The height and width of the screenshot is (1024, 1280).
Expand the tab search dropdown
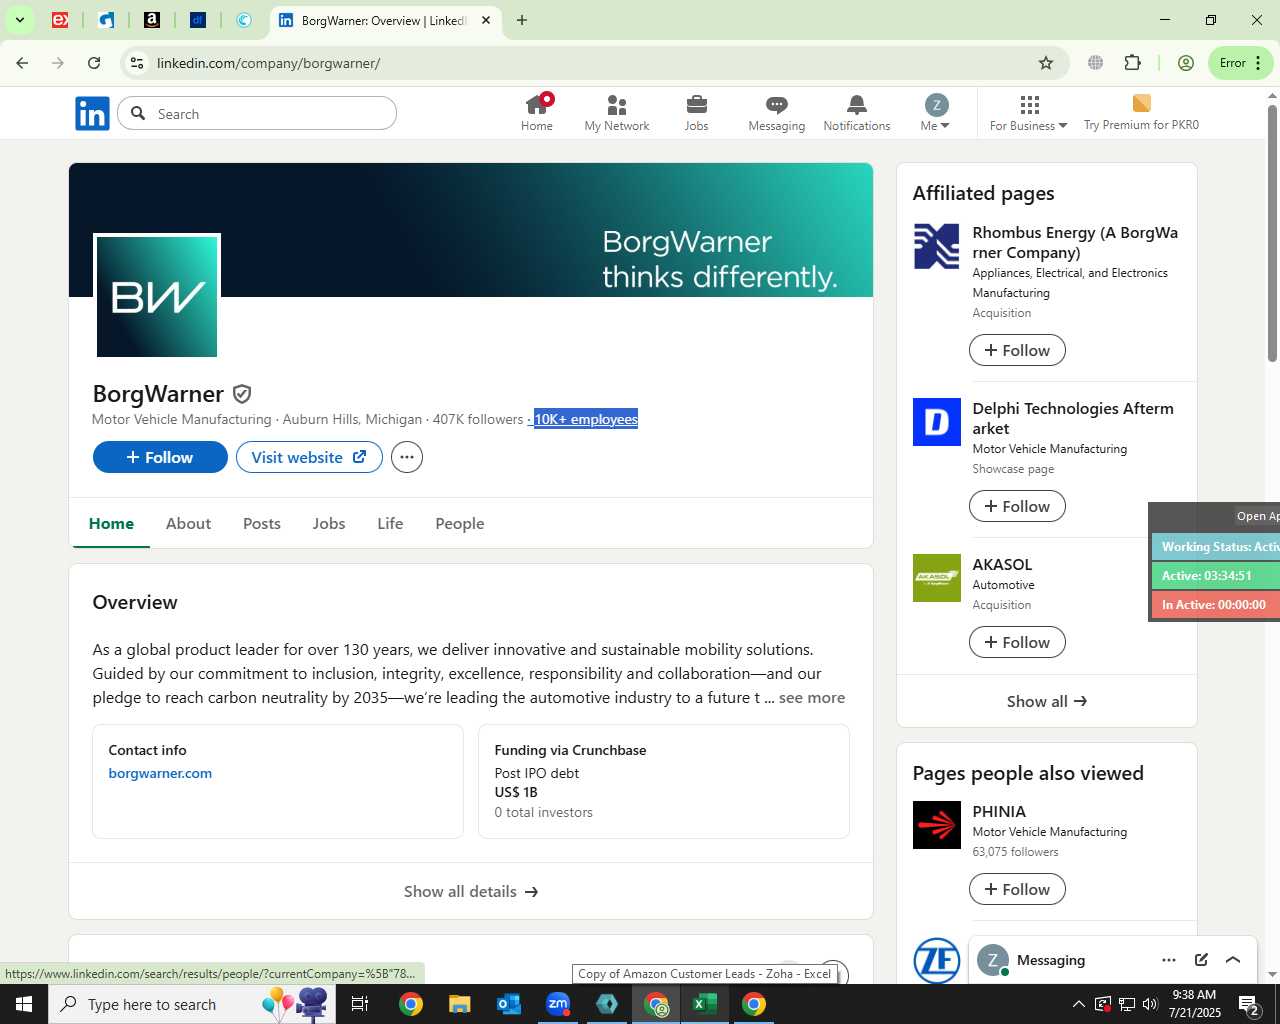(19, 20)
